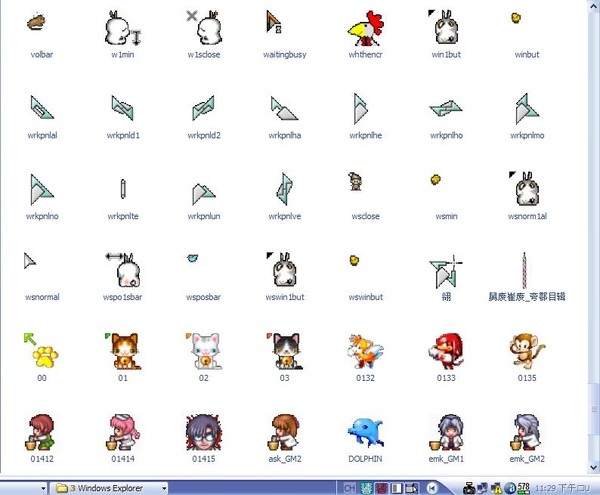This screenshot has height=495, width=600.
Task: Select the wrkpnld1 cursor file
Action: (122, 107)
